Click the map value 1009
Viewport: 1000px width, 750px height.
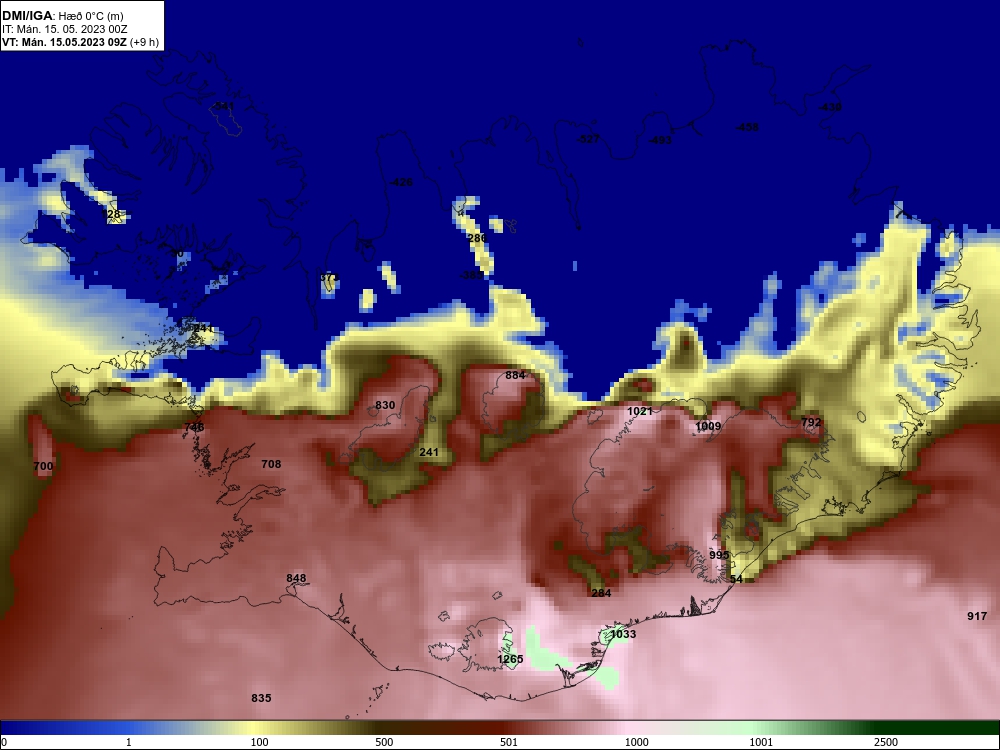point(708,426)
